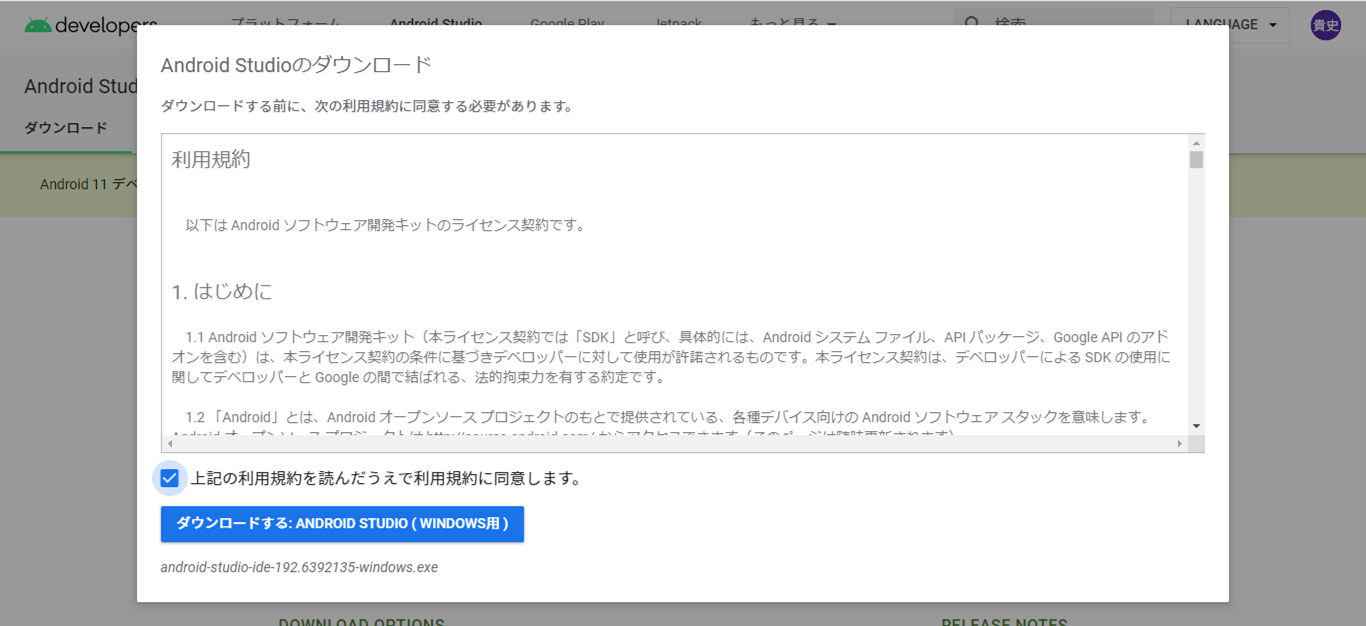Viewport: 1366px width, 626px height.
Task: Click the terms scrollbar down arrow
Action: [x=1196, y=427]
